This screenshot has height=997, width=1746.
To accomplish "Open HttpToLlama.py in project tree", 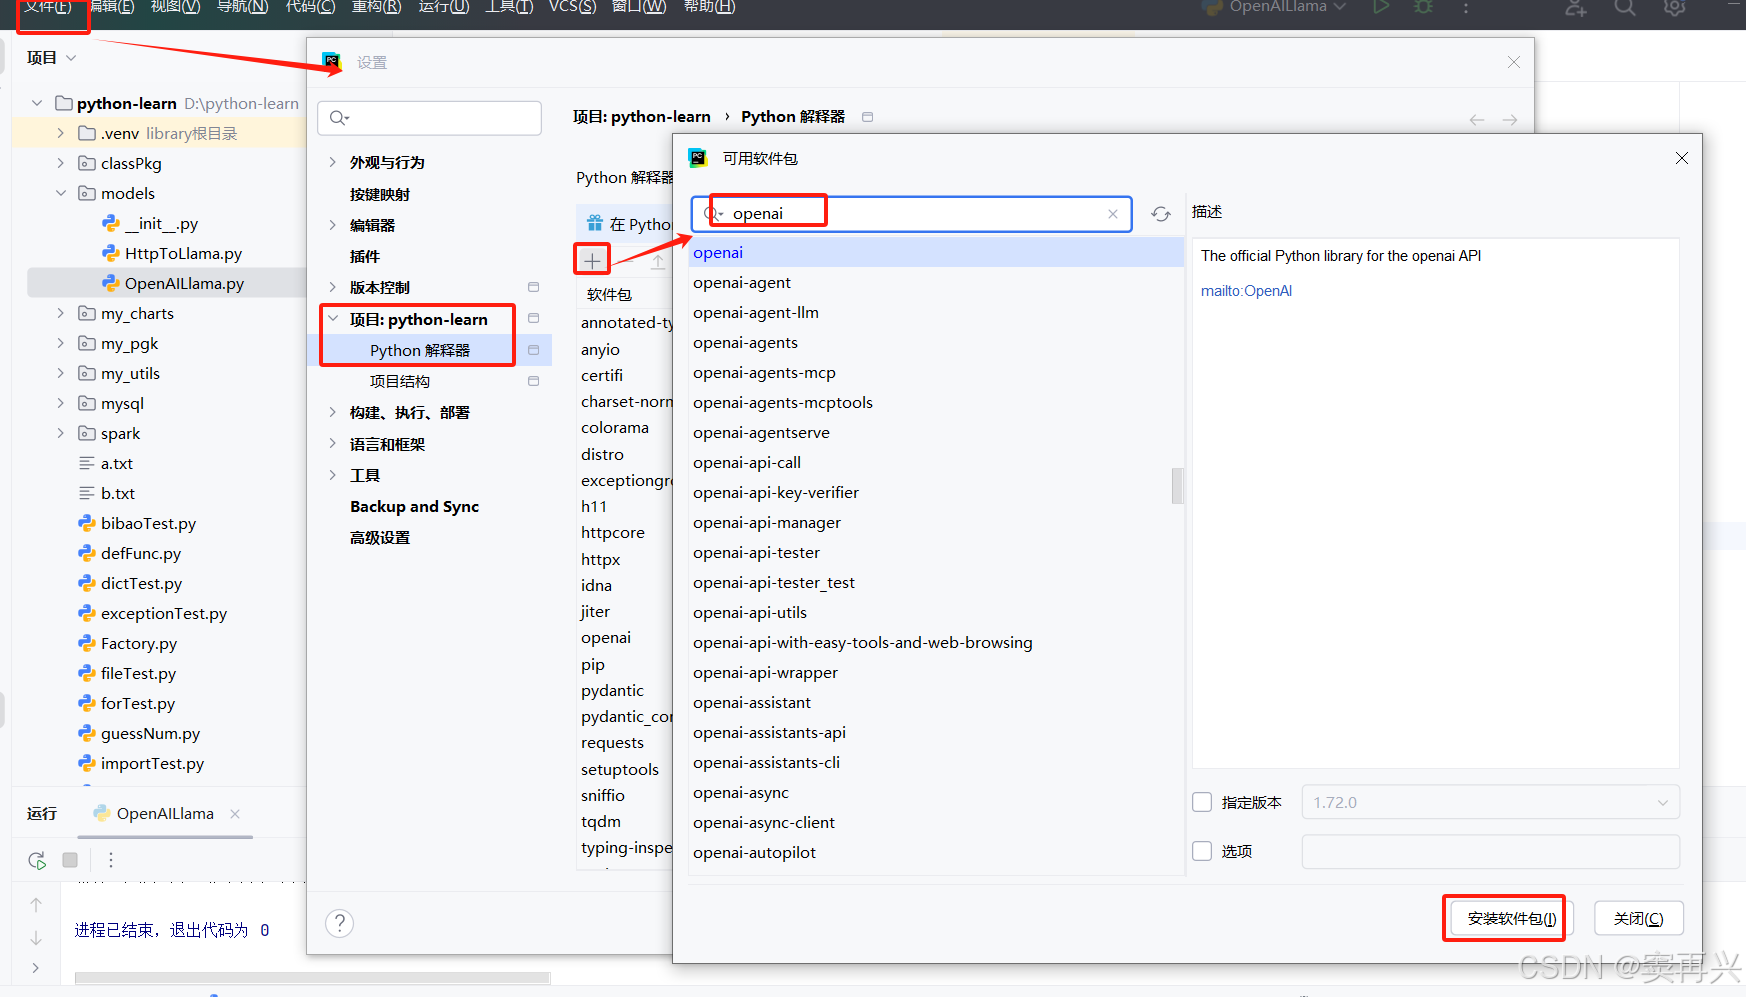I will tap(183, 254).
